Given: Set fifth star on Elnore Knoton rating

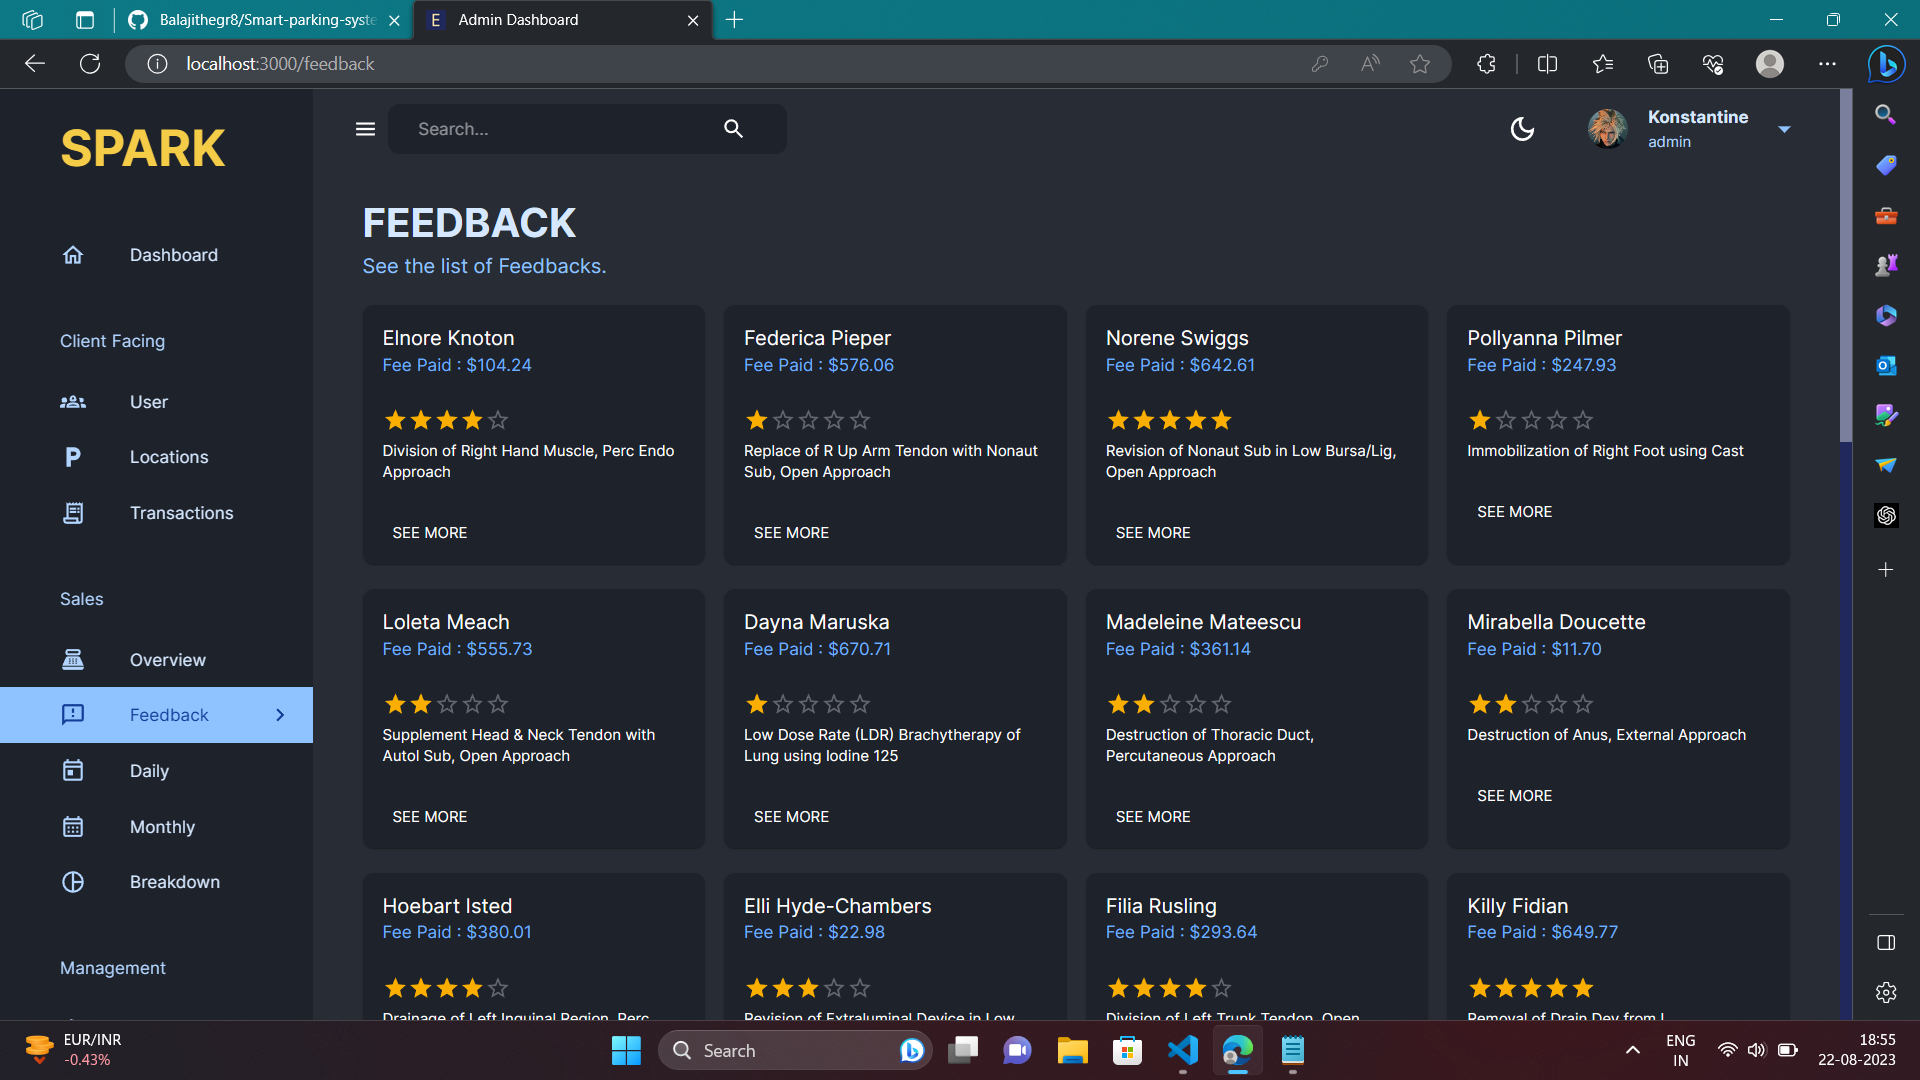Looking at the screenshot, I should pyautogui.click(x=499, y=420).
